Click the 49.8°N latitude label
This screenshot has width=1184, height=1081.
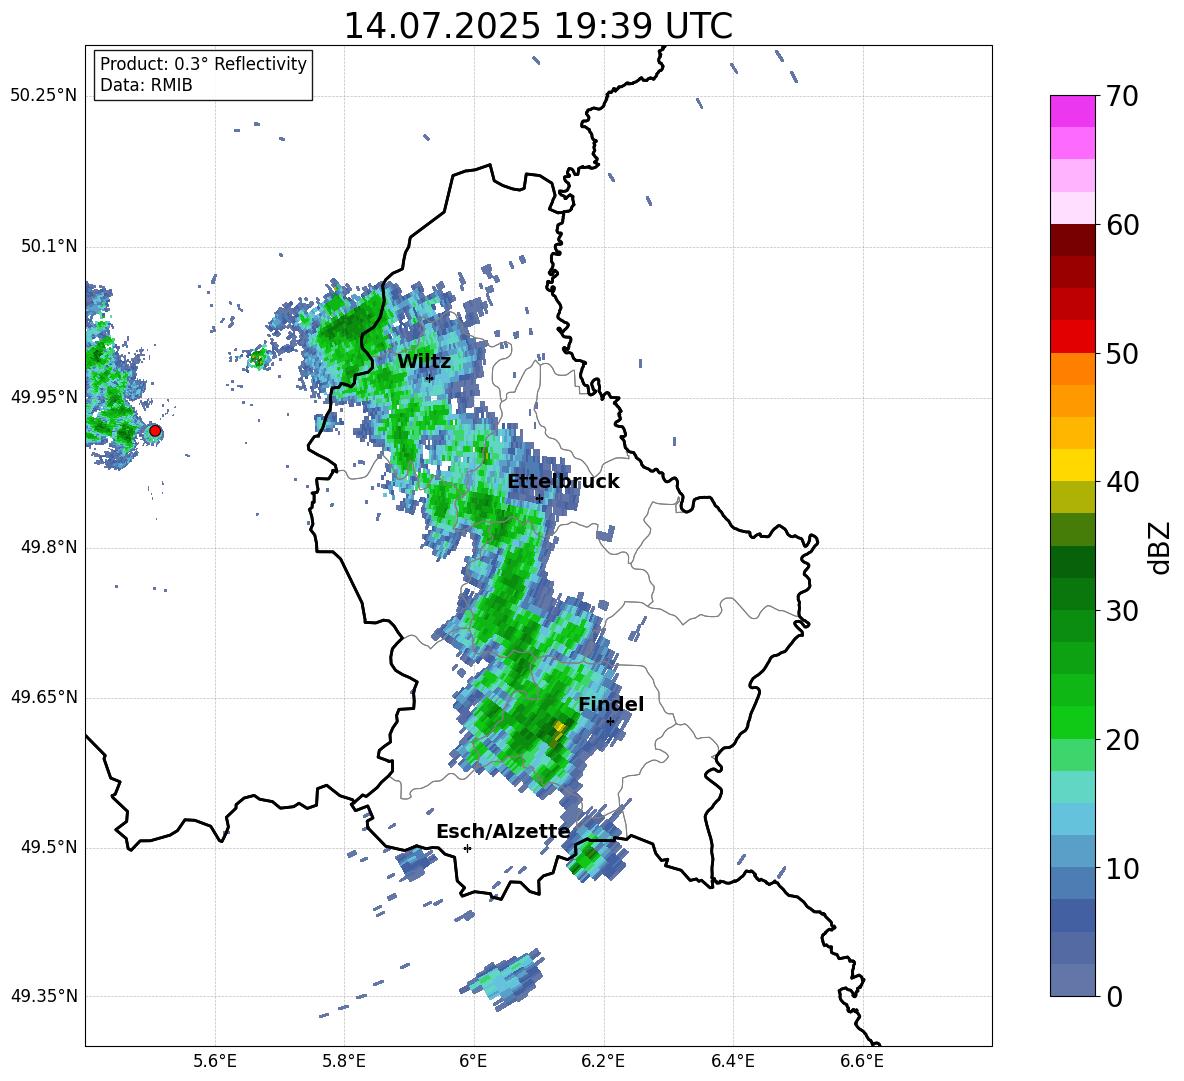click(48, 547)
